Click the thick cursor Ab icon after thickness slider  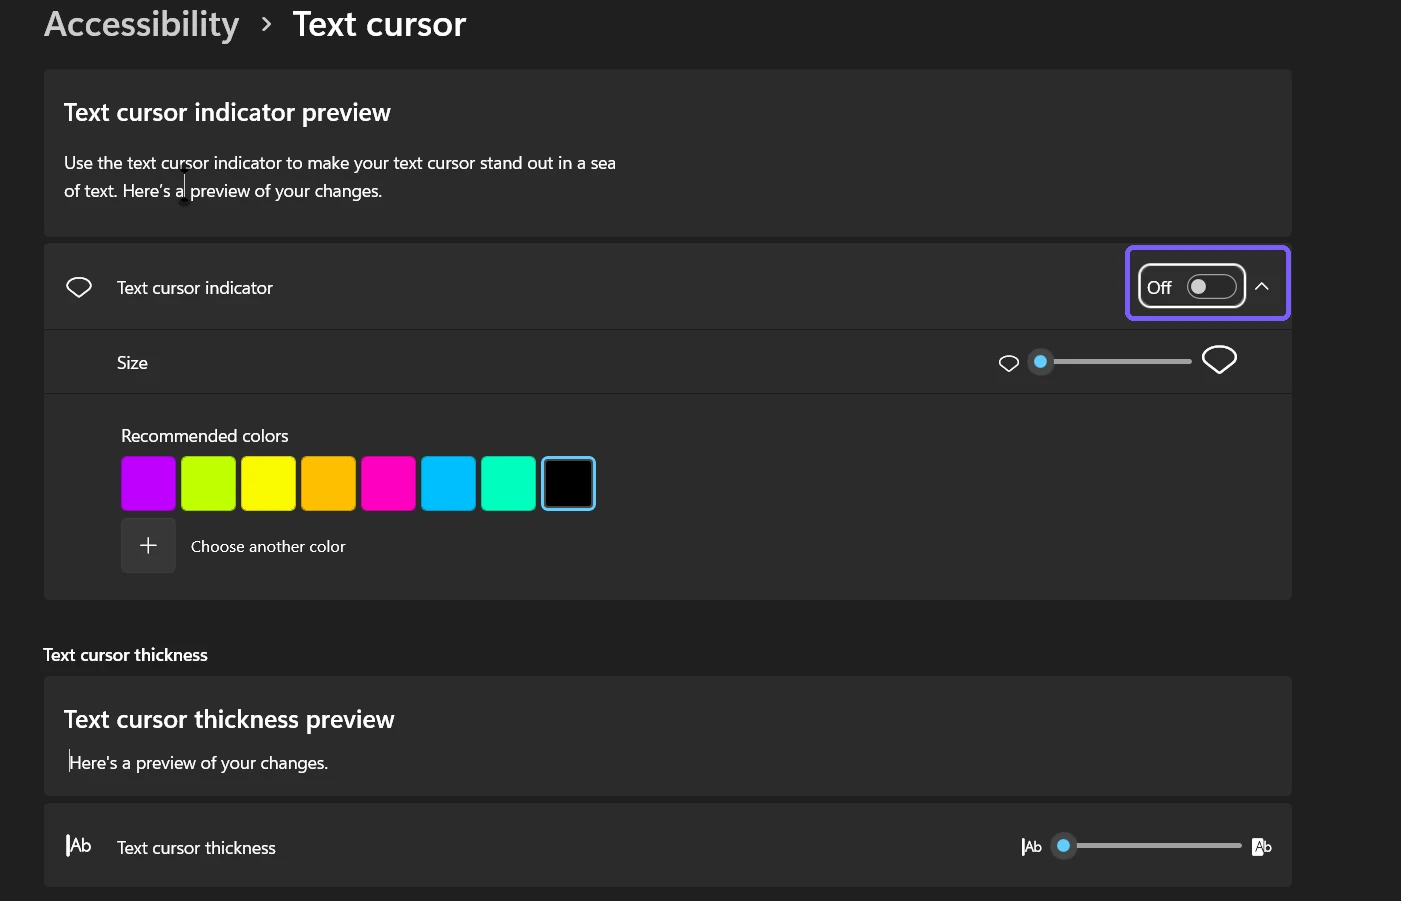(1262, 847)
